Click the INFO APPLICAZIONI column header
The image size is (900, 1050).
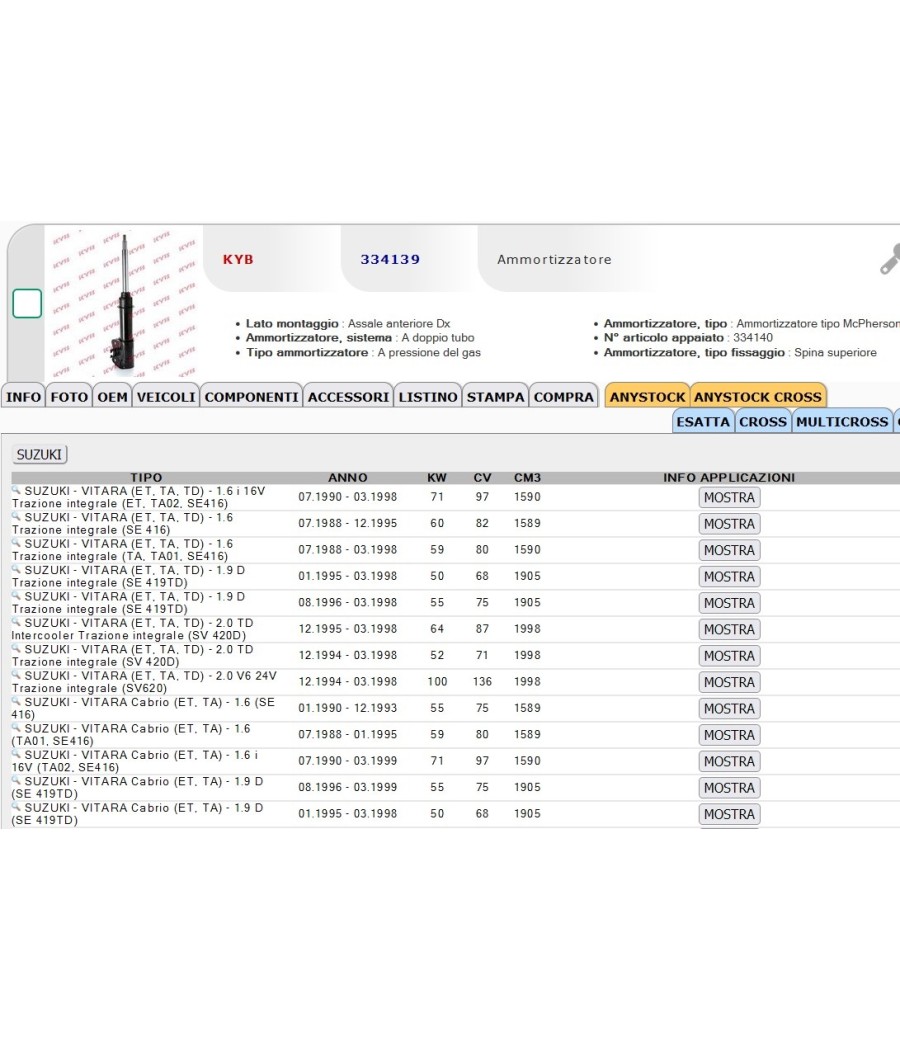click(x=729, y=477)
